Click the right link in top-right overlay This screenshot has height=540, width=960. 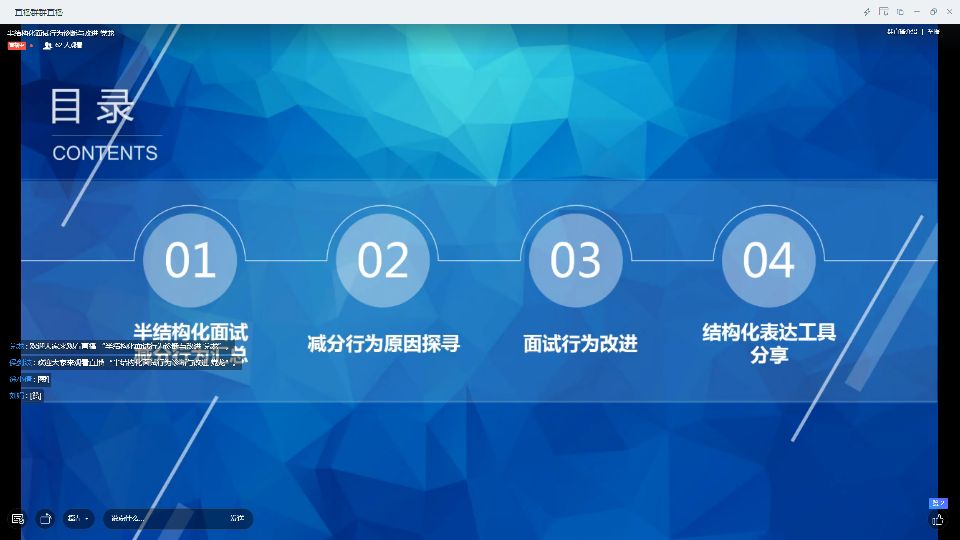click(933, 32)
